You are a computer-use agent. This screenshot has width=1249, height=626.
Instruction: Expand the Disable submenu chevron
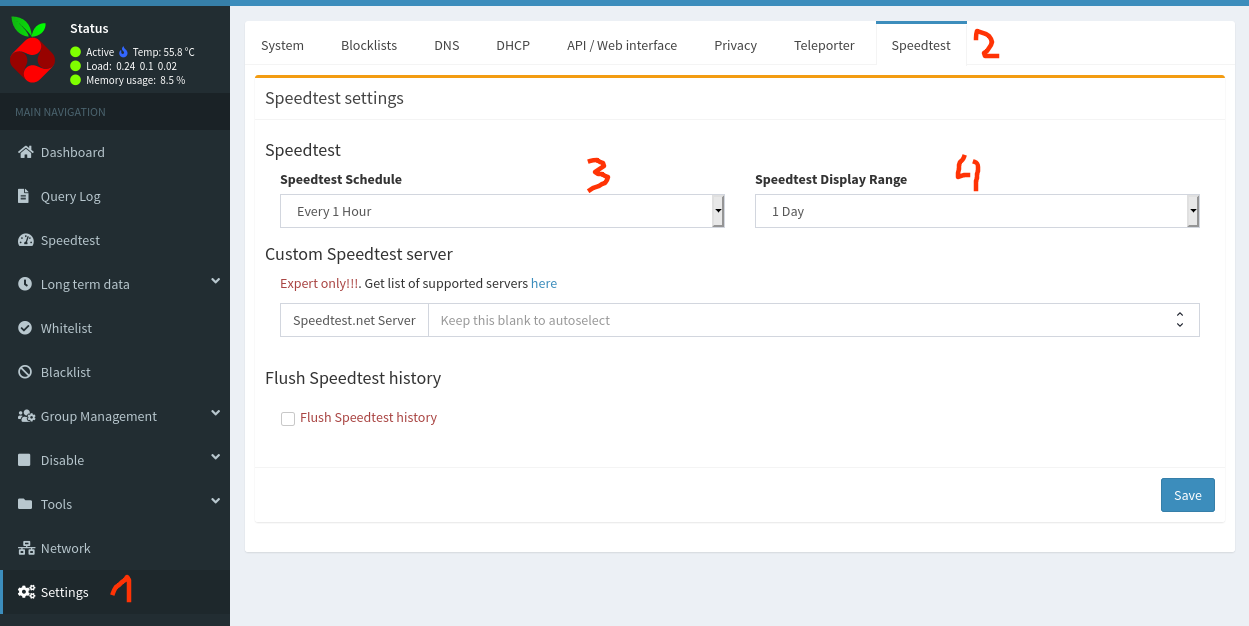coord(215,458)
